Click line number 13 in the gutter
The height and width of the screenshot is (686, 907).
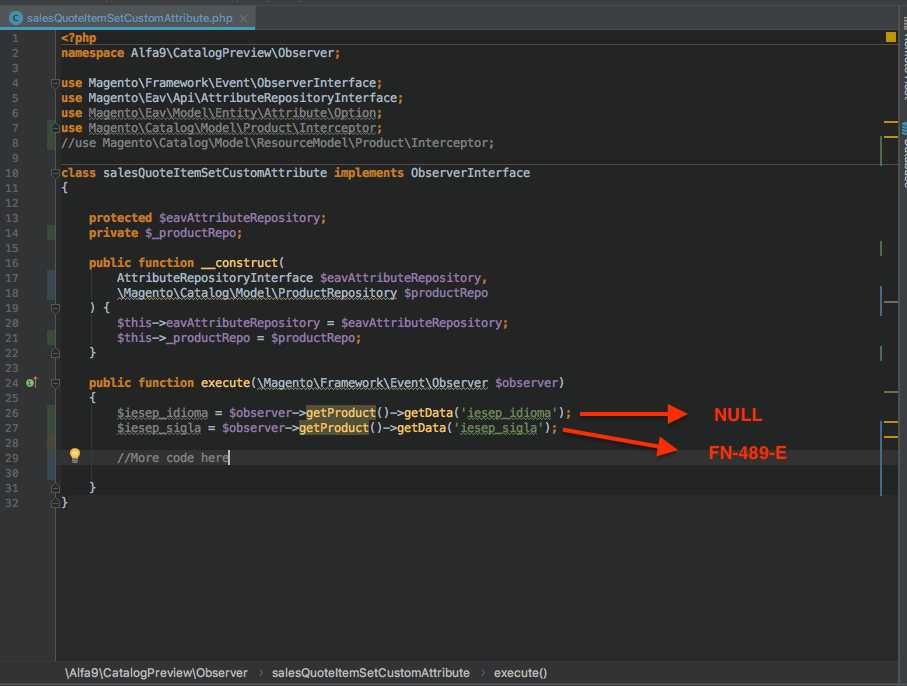point(12,218)
